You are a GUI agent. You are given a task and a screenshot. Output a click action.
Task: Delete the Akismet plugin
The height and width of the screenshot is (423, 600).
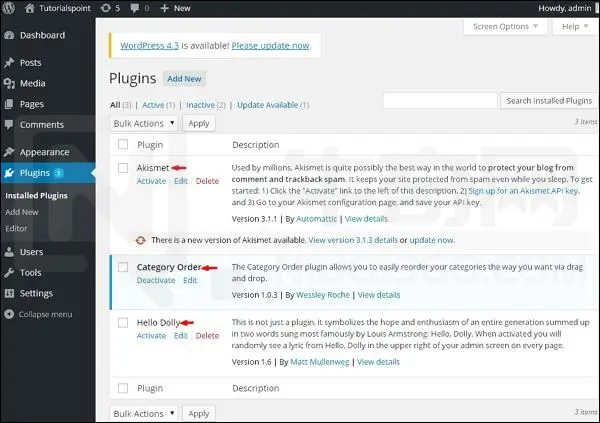point(207,181)
